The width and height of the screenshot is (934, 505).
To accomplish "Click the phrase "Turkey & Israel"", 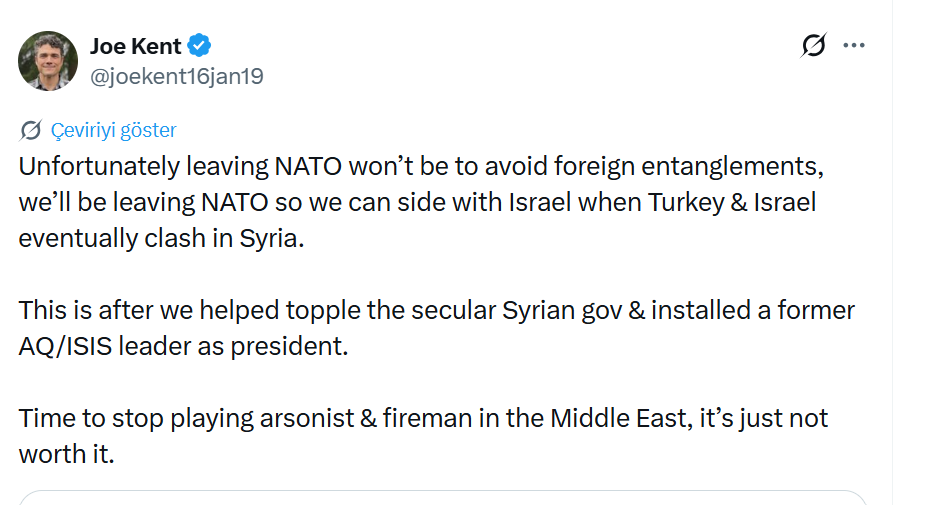I will (x=731, y=202).
